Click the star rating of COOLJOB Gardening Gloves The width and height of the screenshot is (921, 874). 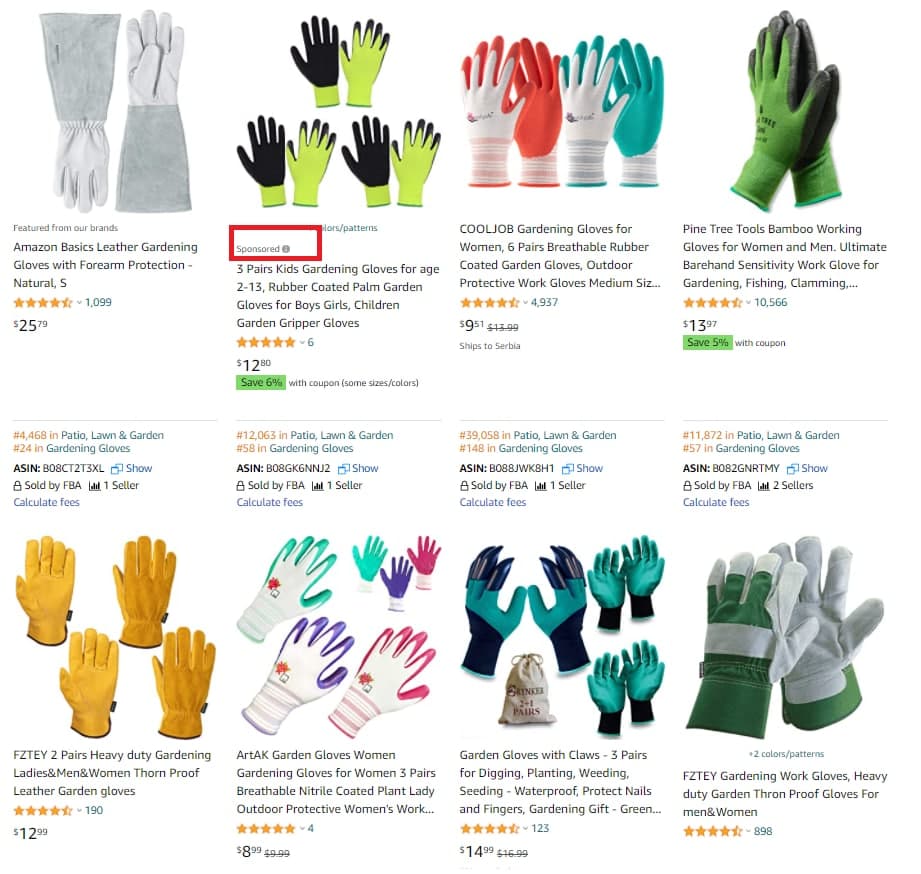(489, 303)
